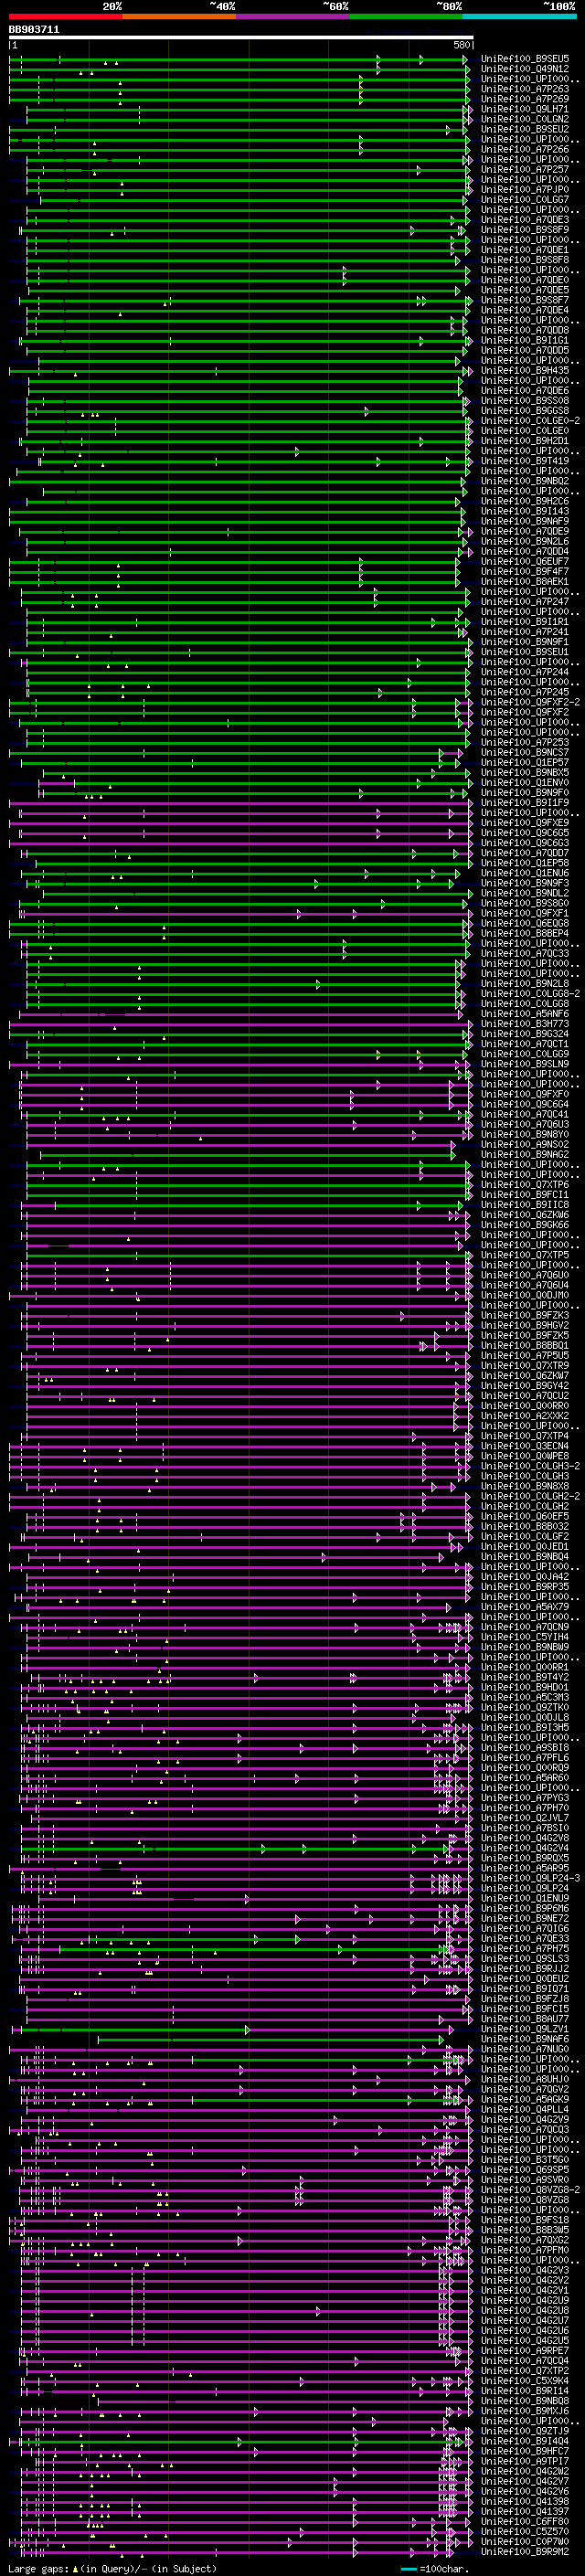Select hit label UniRef100_B9SLN9
Screen dimensions: 585x2576
pyautogui.click(x=525, y=1064)
